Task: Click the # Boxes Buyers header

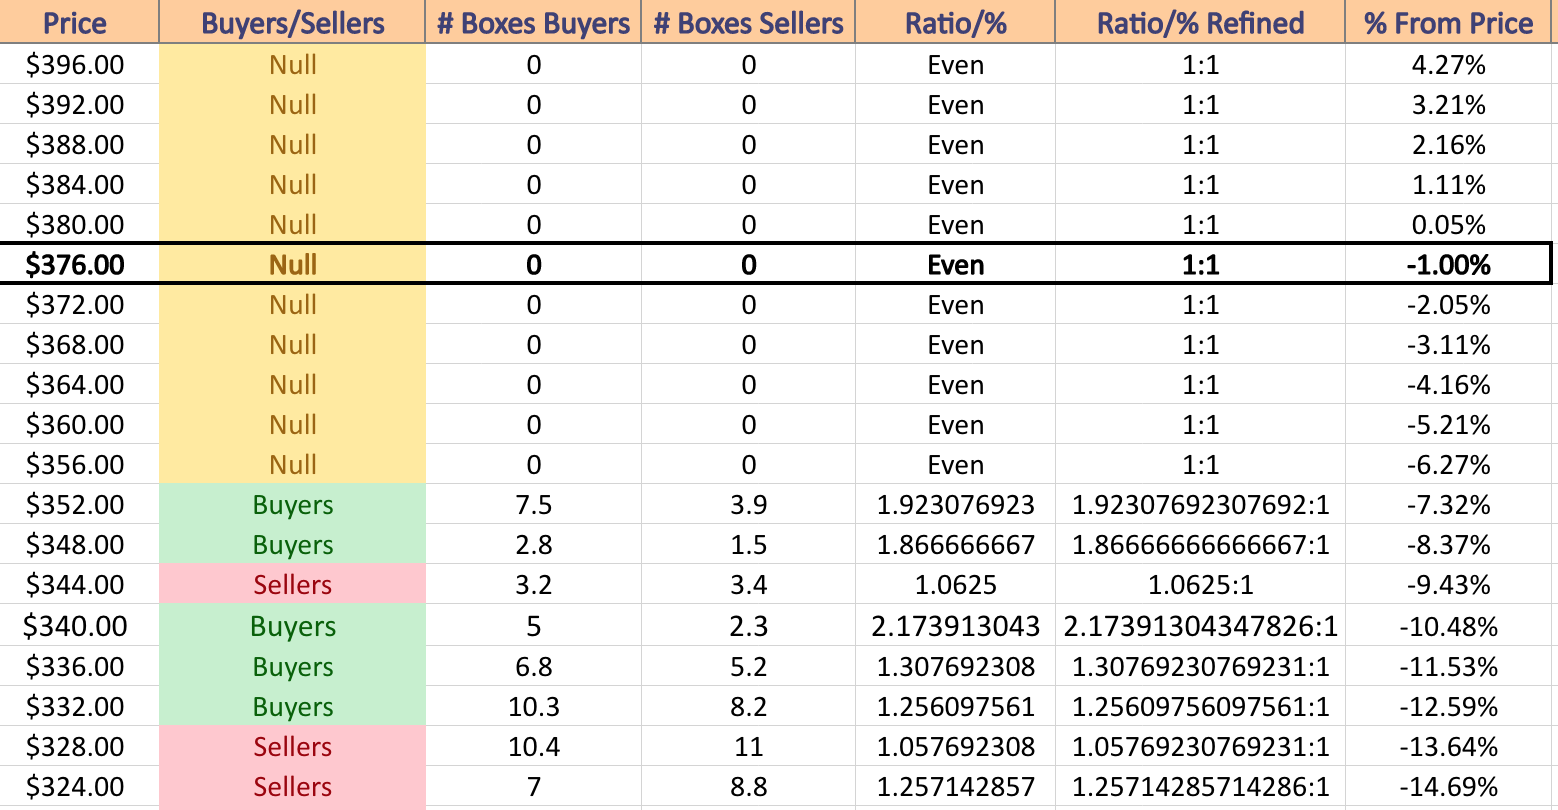Action: (x=533, y=23)
